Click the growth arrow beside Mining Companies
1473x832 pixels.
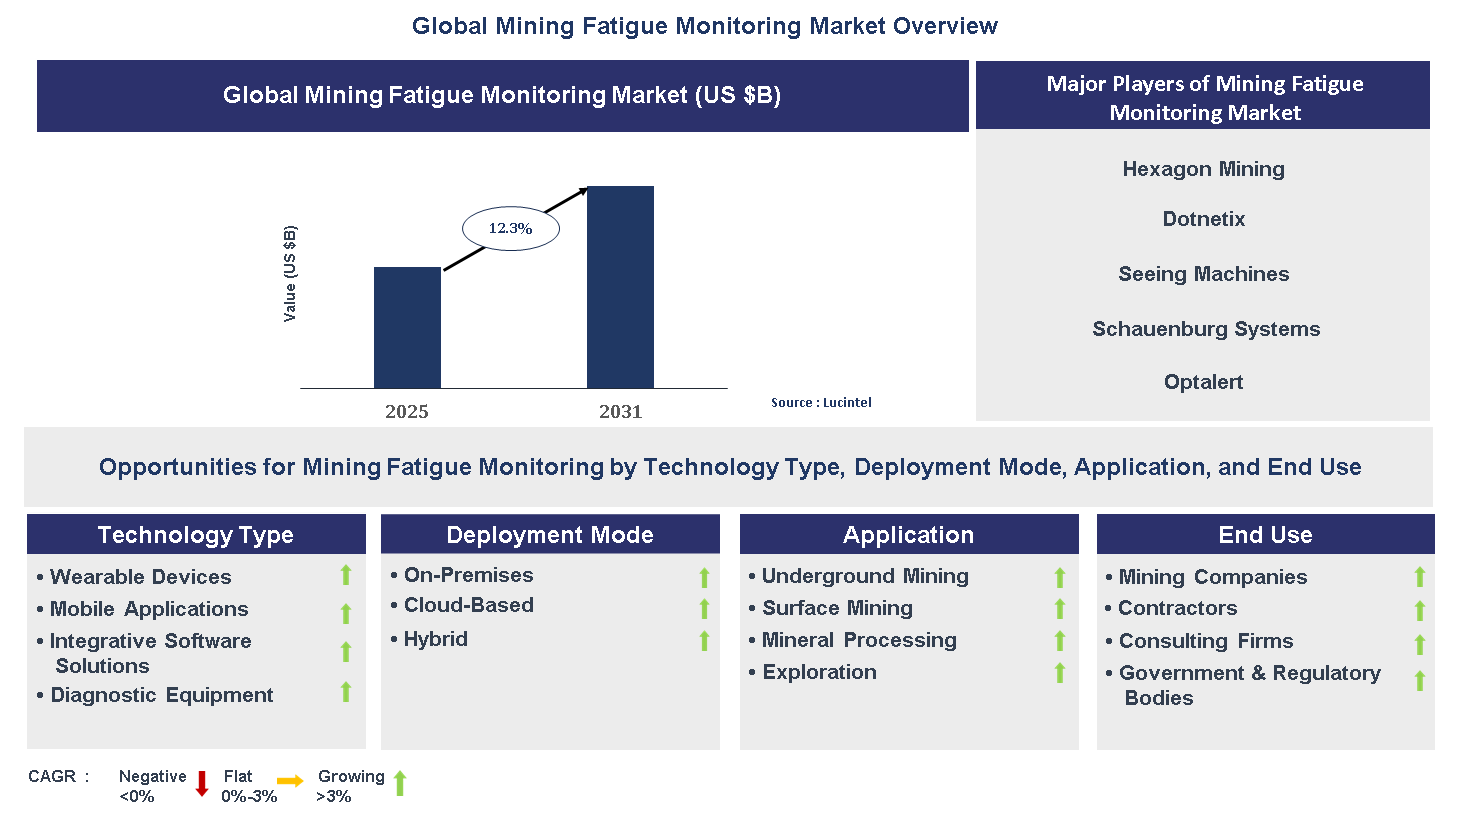tap(1419, 577)
